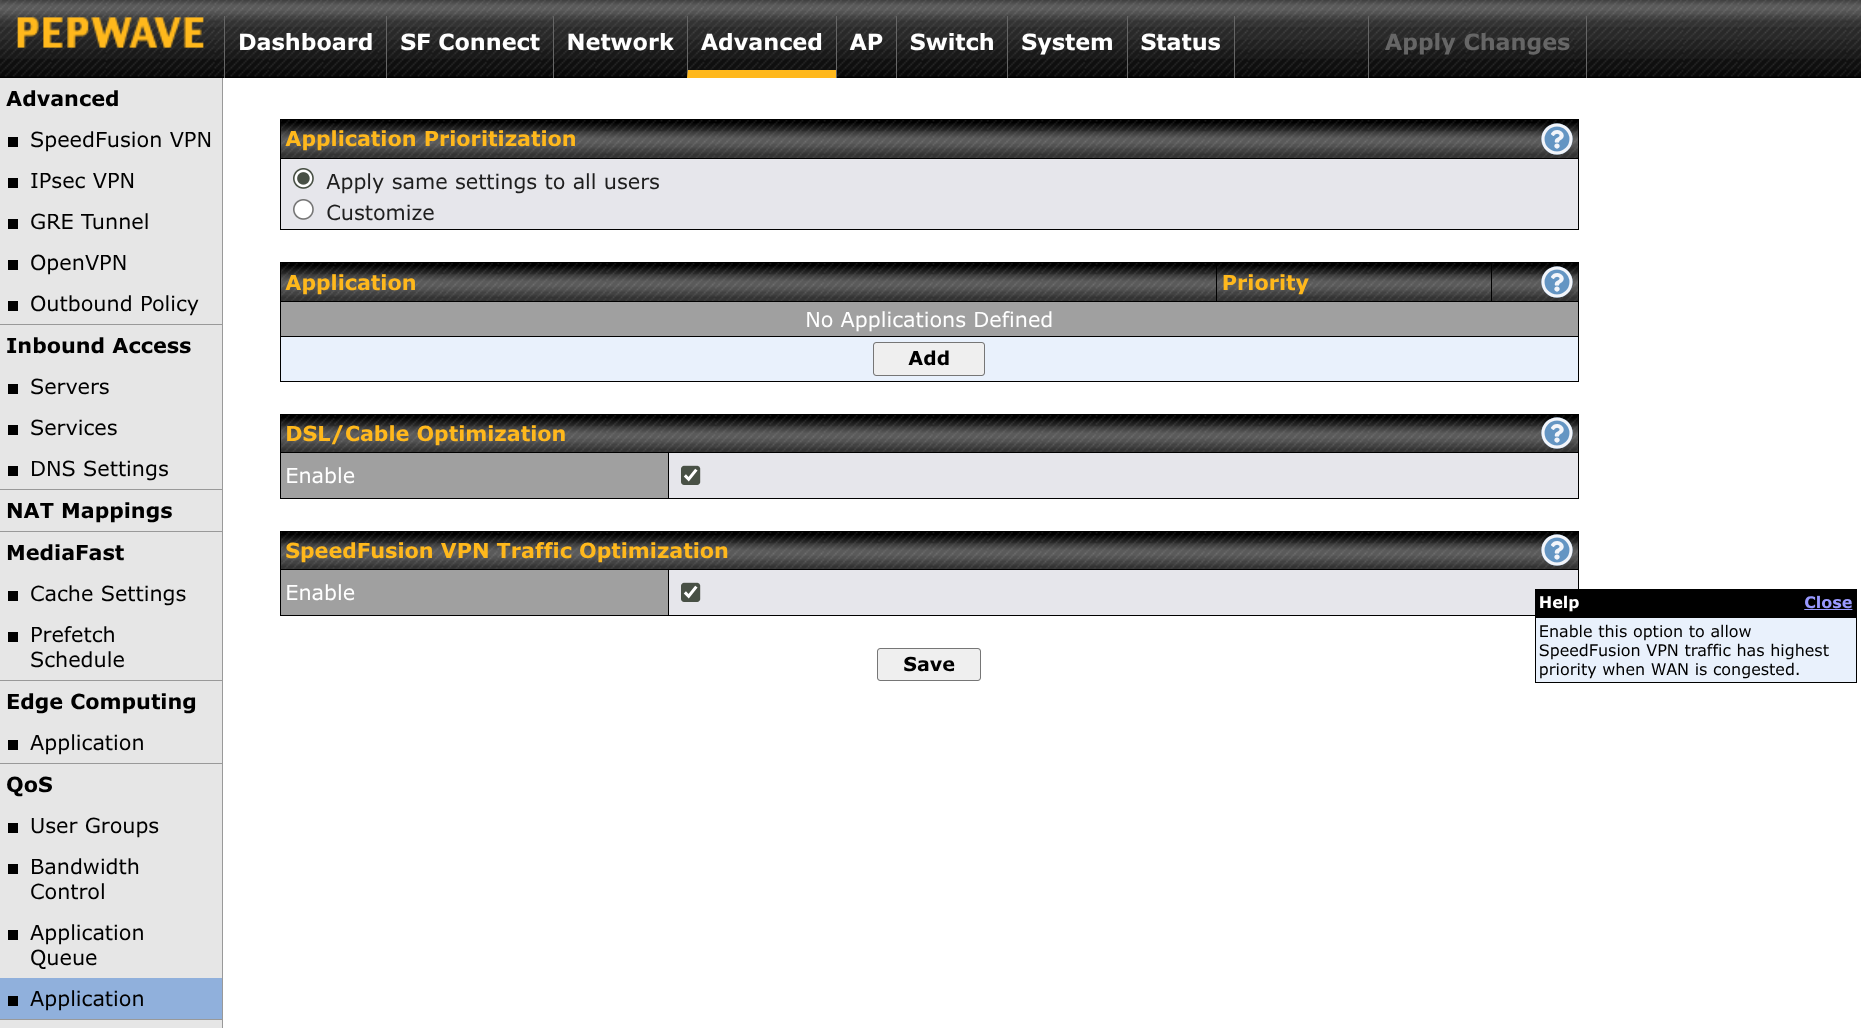Navigate to Outbound Policy in sidebar
This screenshot has width=1861, height=1028.
(x=114, y=304)
